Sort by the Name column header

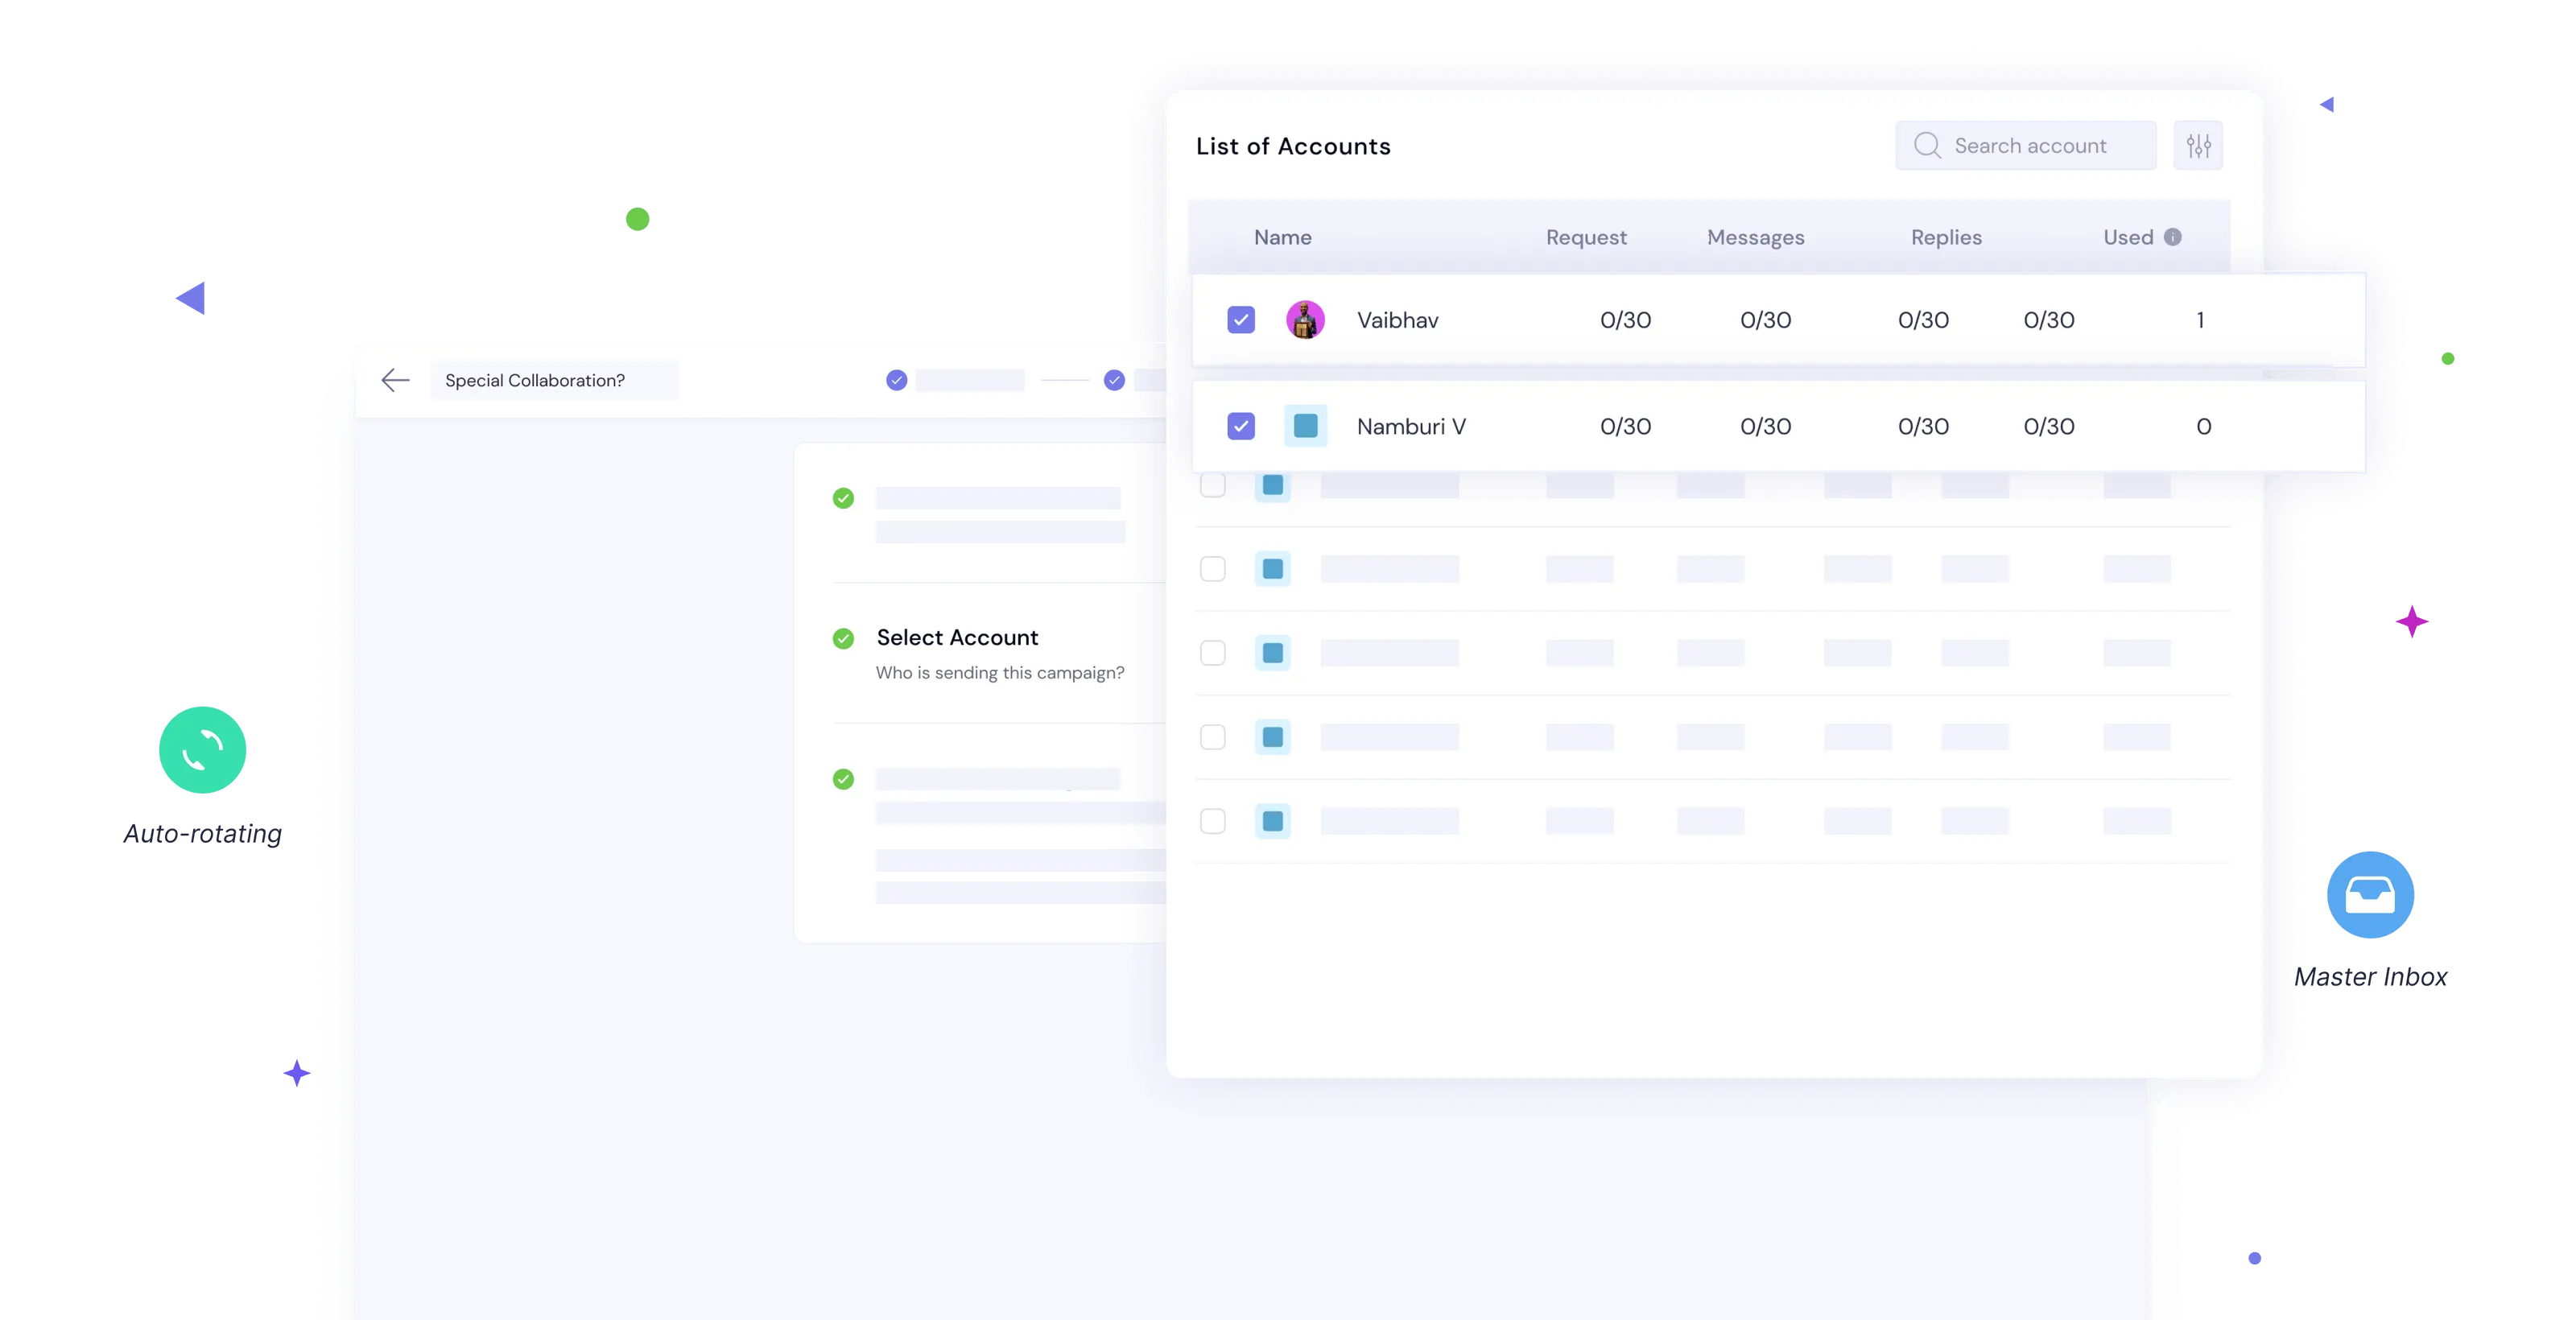pos(1282,237)
